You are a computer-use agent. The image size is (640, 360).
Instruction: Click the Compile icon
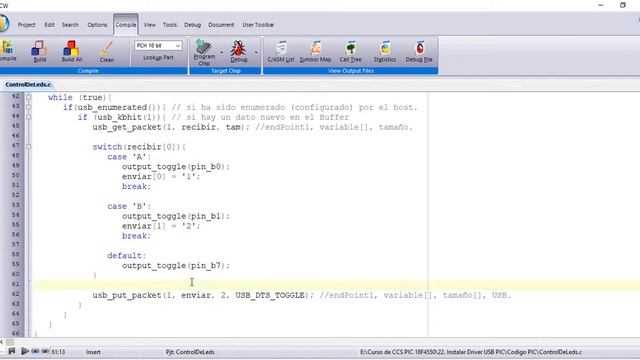point(7,51)
